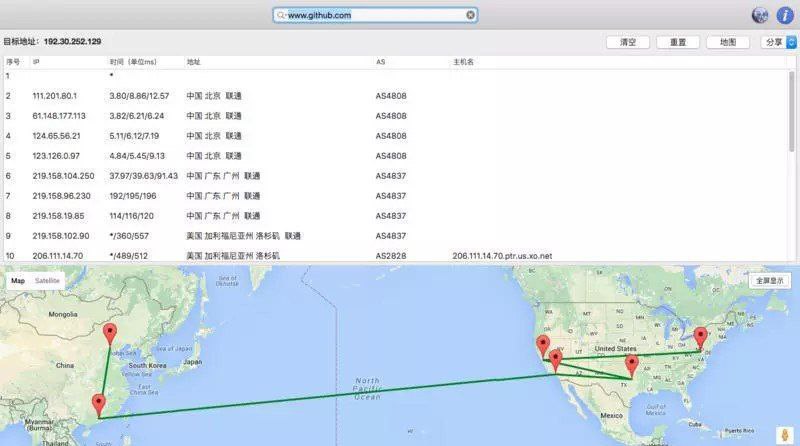Select the Street View pegman icon
Image resolution: width=800 pixels, height=446 pixels.
click(x=784, y=435)
